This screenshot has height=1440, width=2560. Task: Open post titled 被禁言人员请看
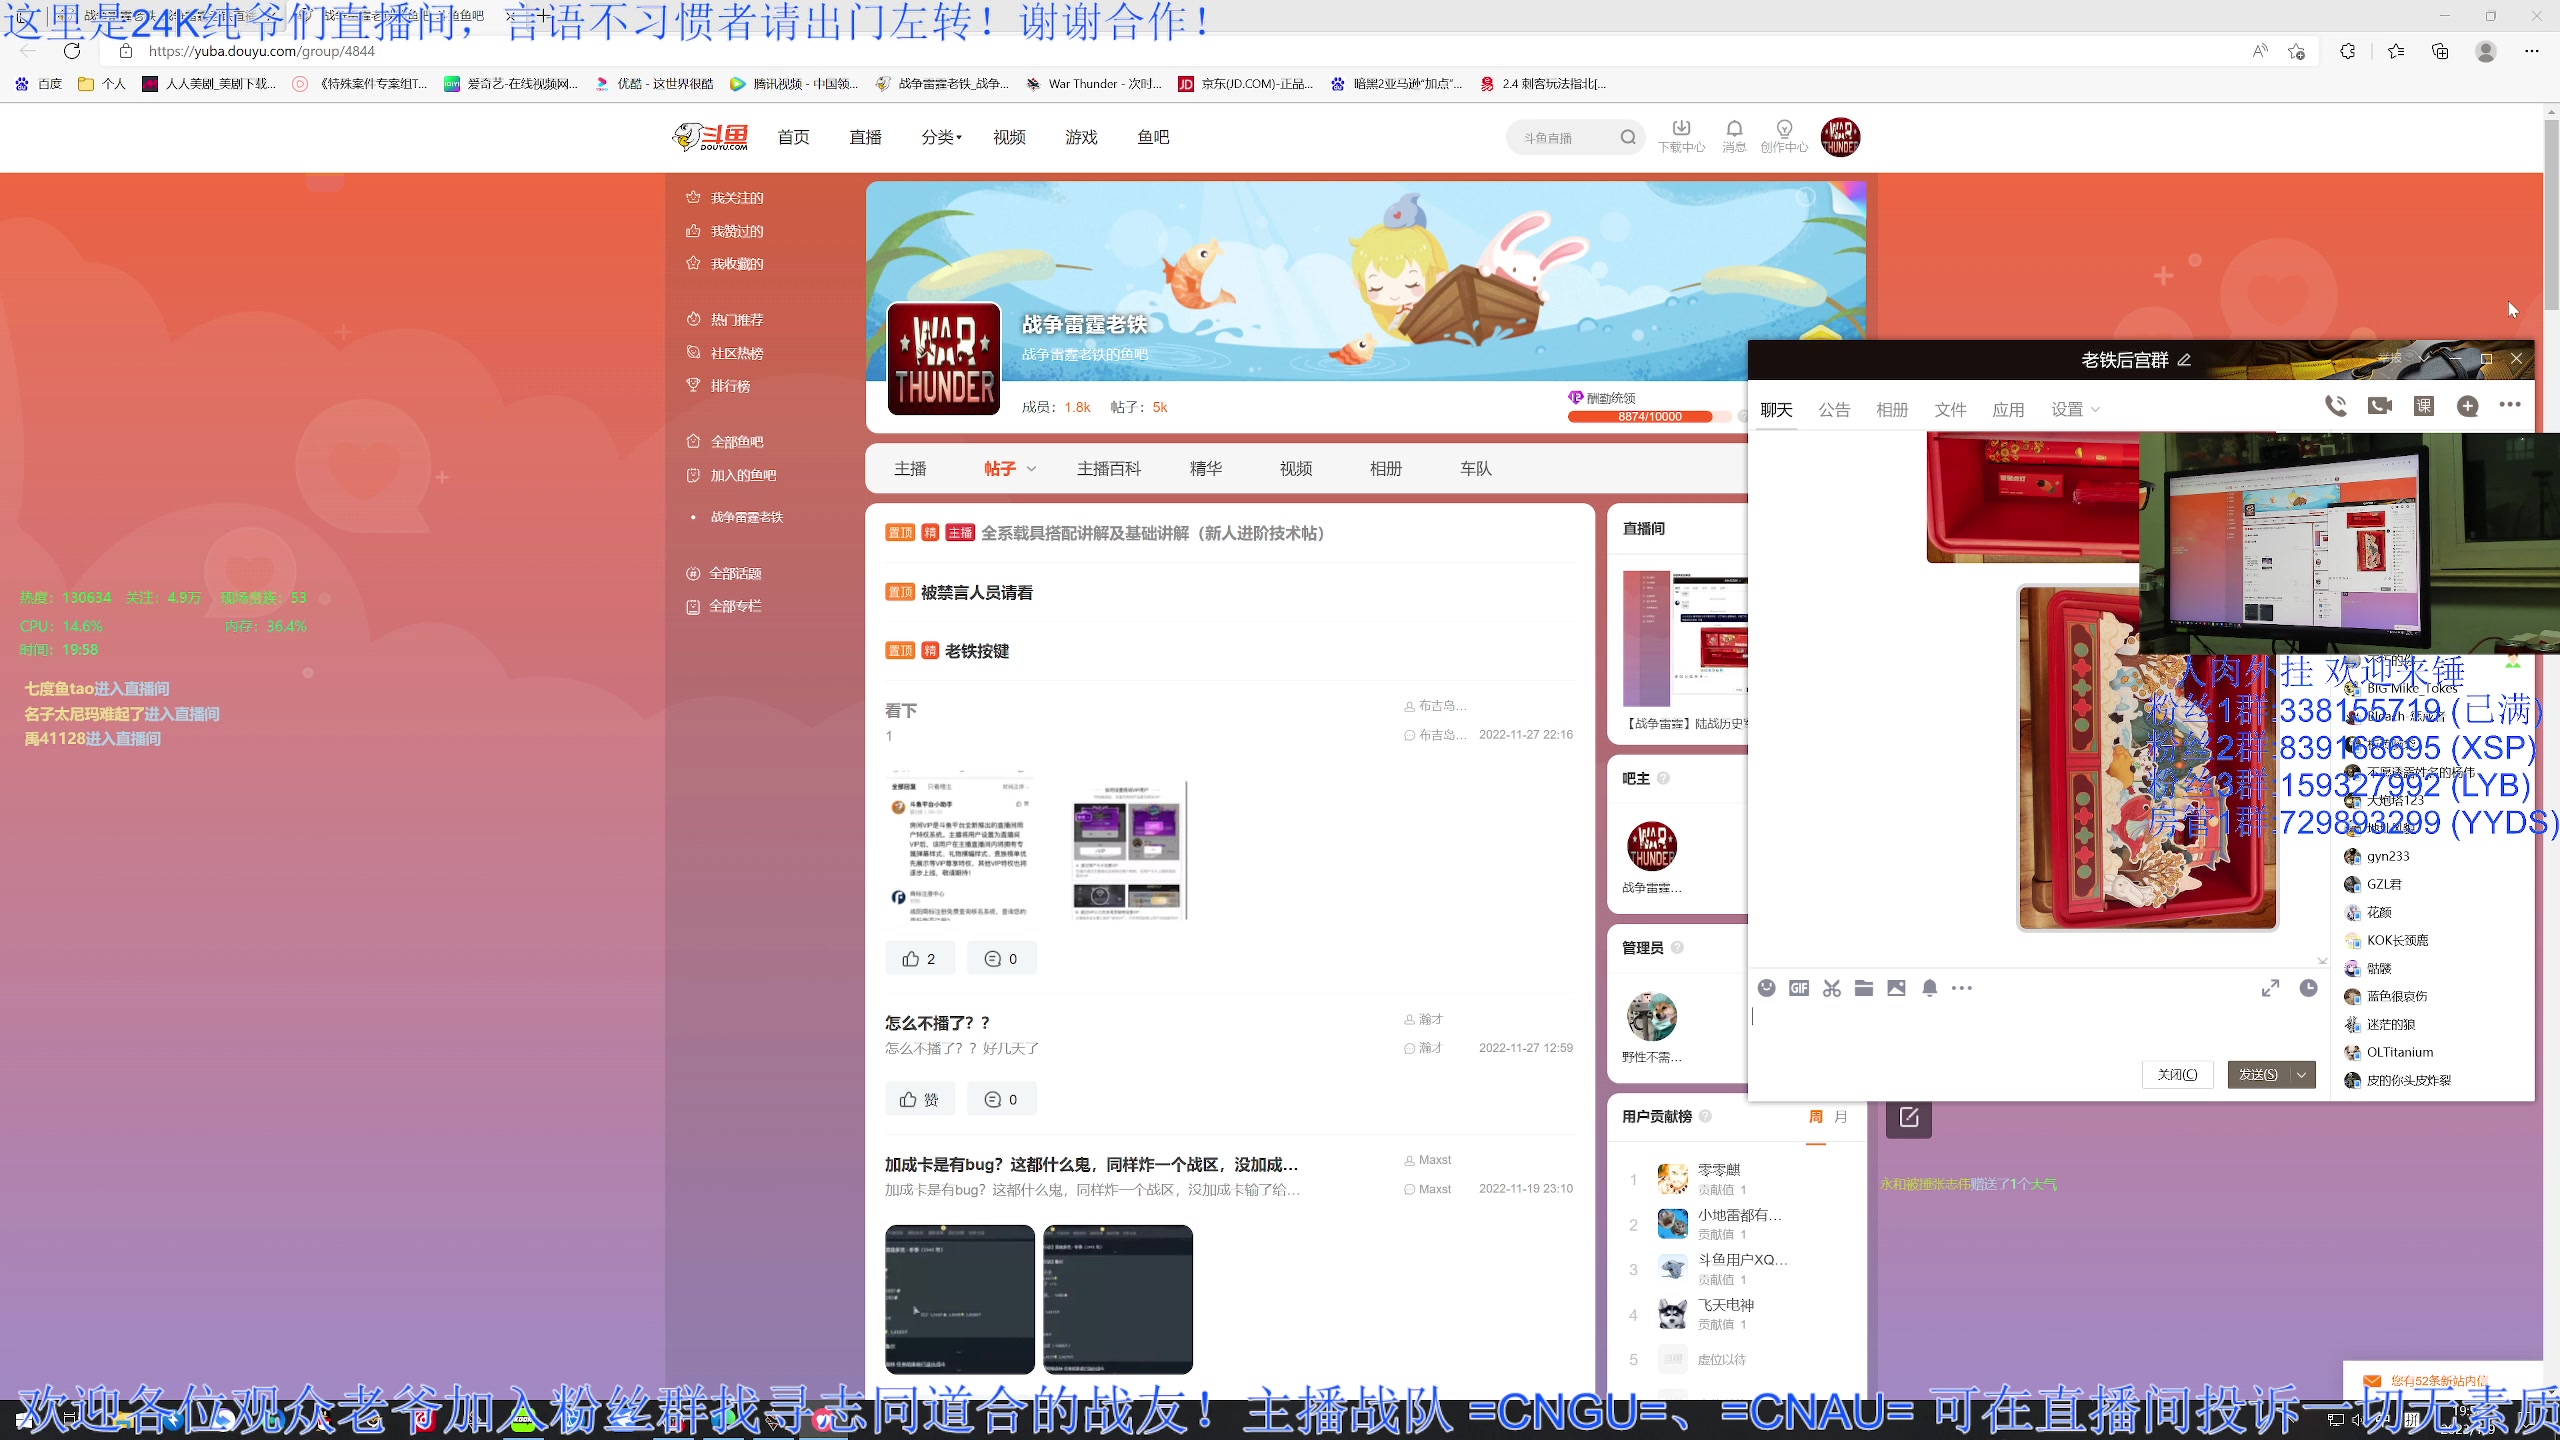[x=976, y=593]
